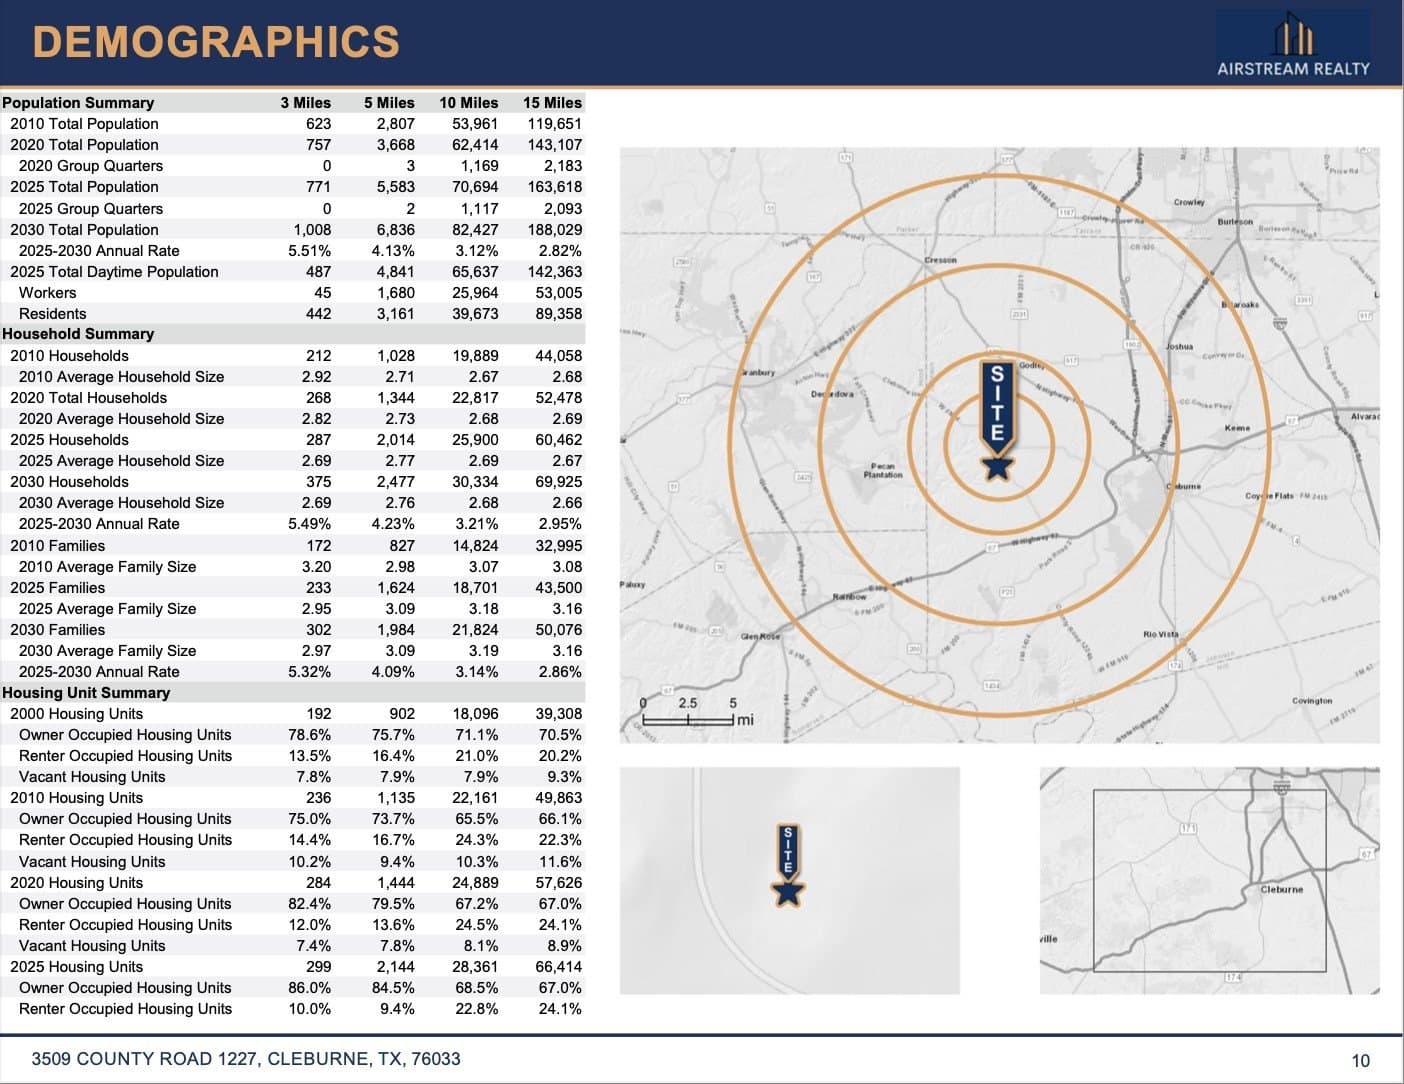Select the 2020 Total Households row label

(x=88, y=397)
